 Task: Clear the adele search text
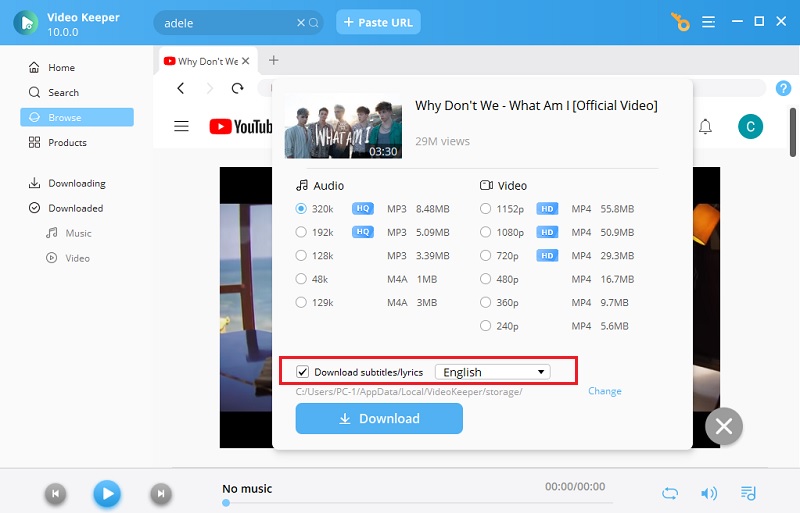(301, 22)
